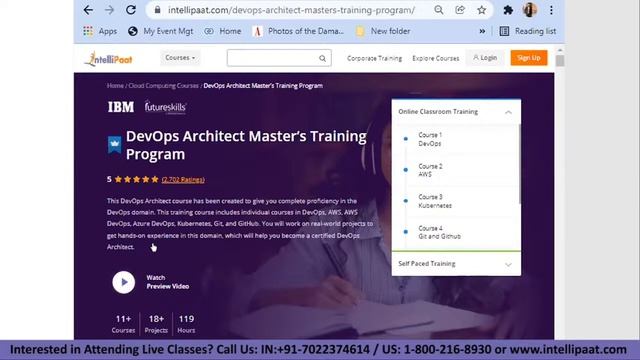The image size is (640, 360).
Task: Reload the page with the refresh icon
Action: click(131, 10)
